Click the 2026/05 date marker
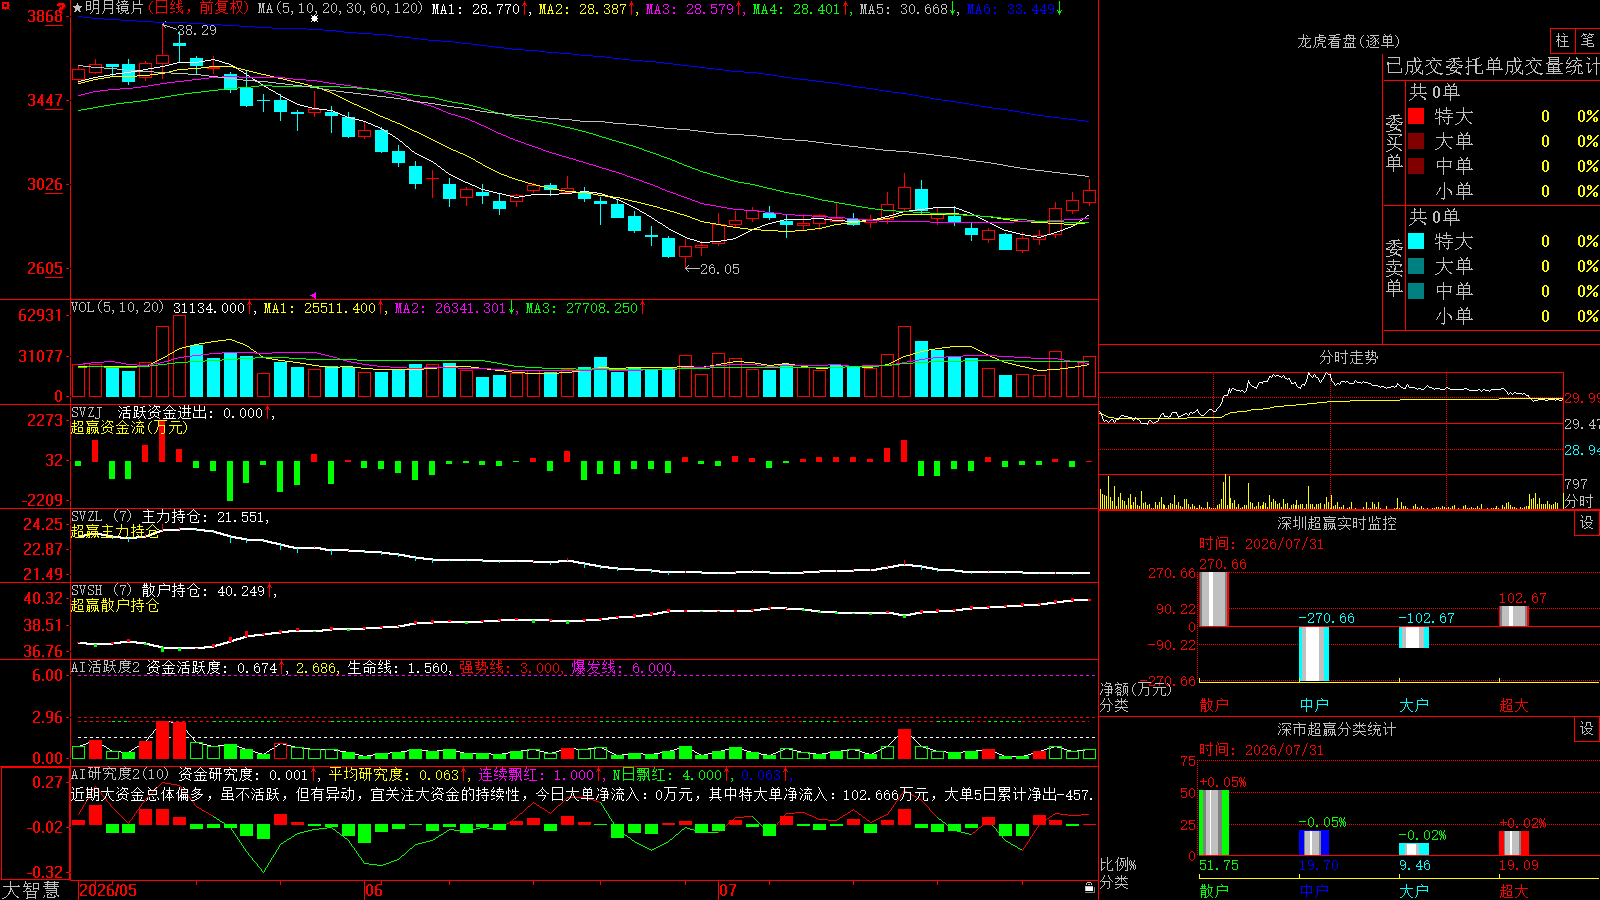The width and height of the screenshot is (1600, 900). click(x=108, y=890)
